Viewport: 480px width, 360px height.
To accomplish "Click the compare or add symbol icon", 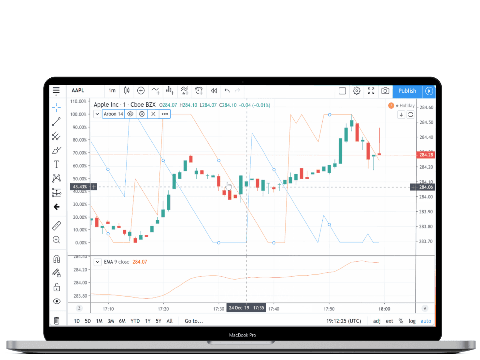I will pos(141,90).
